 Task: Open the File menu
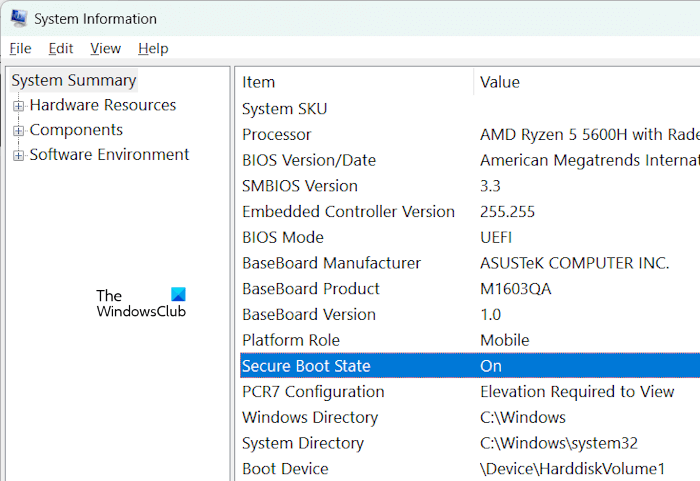(20, 48)
